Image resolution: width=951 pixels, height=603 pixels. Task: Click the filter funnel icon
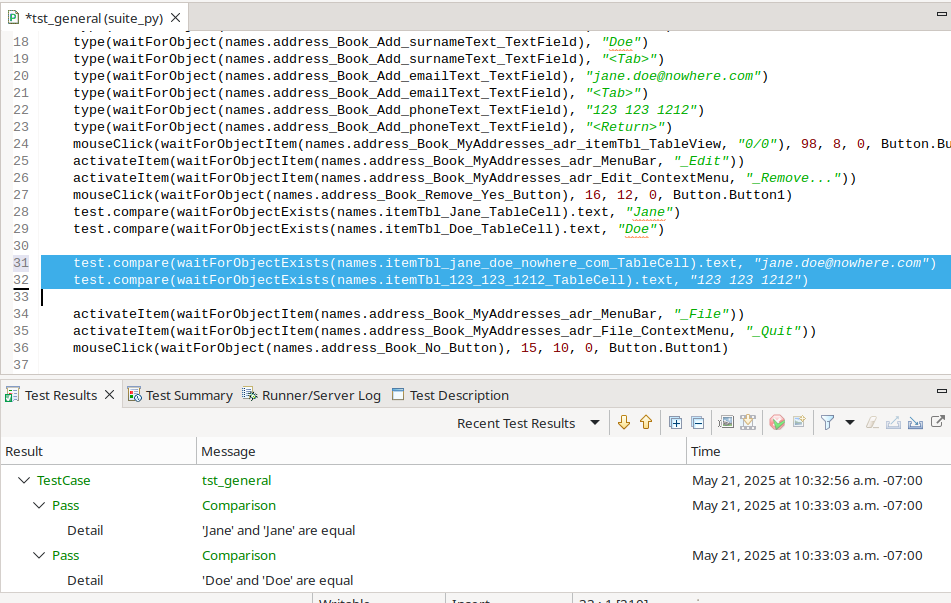[x=827, y=423]
